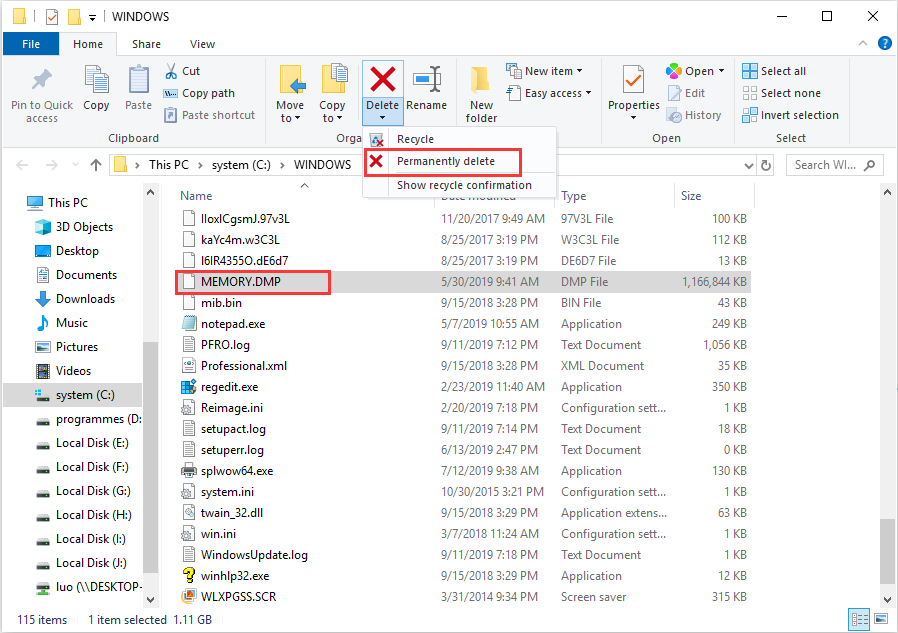
Task: Switch to the View tab
Action: 202,44
